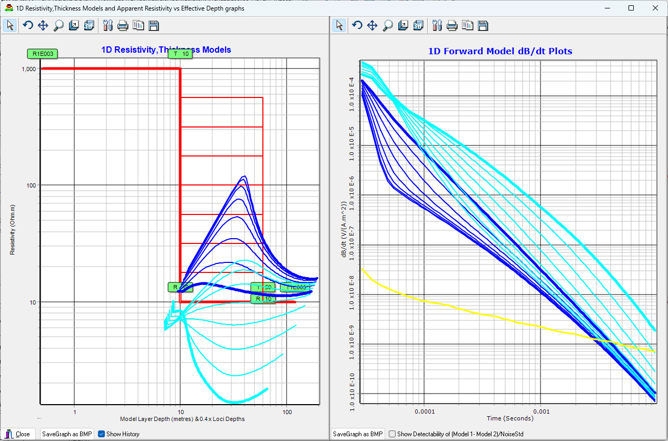This screenshot has height=441, width=668.
Task: Select the pointer tool in right toolbar
Action: pyautogui.click(x=339, y=26)
